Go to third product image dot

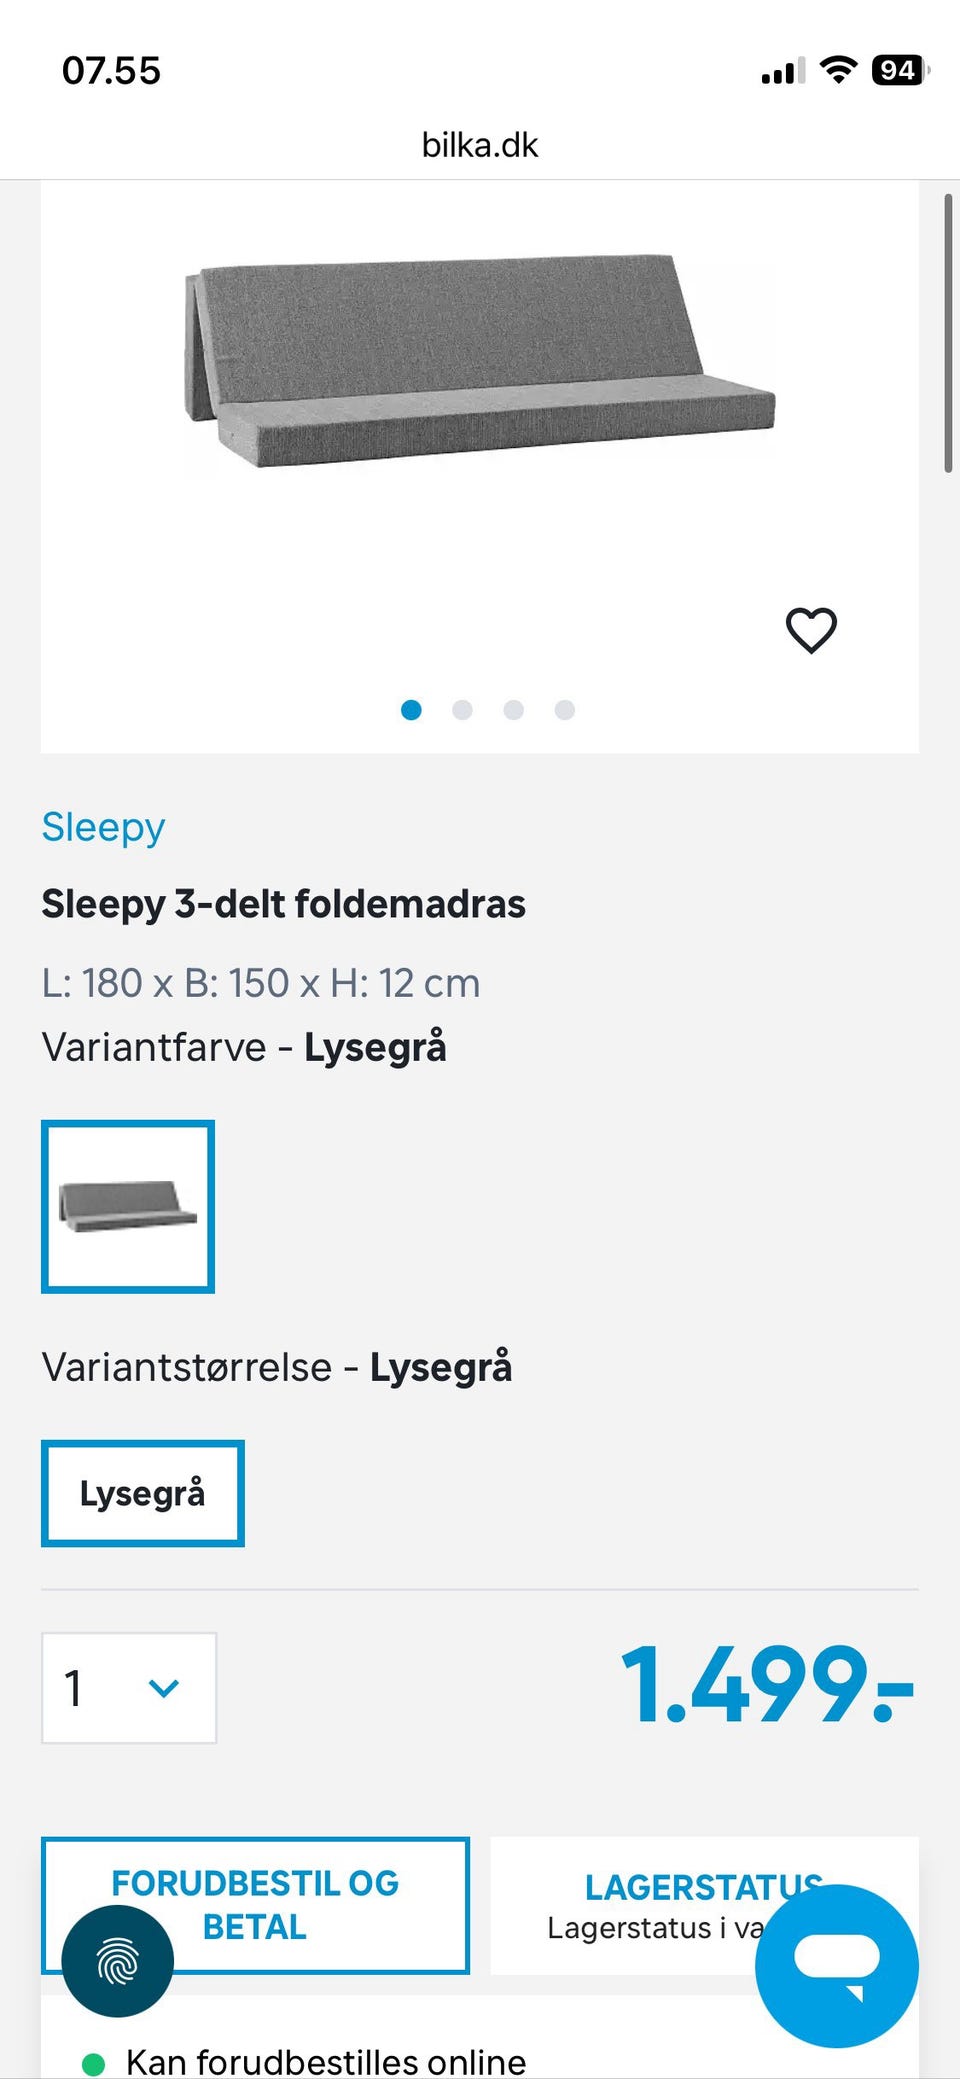(513, 710)
